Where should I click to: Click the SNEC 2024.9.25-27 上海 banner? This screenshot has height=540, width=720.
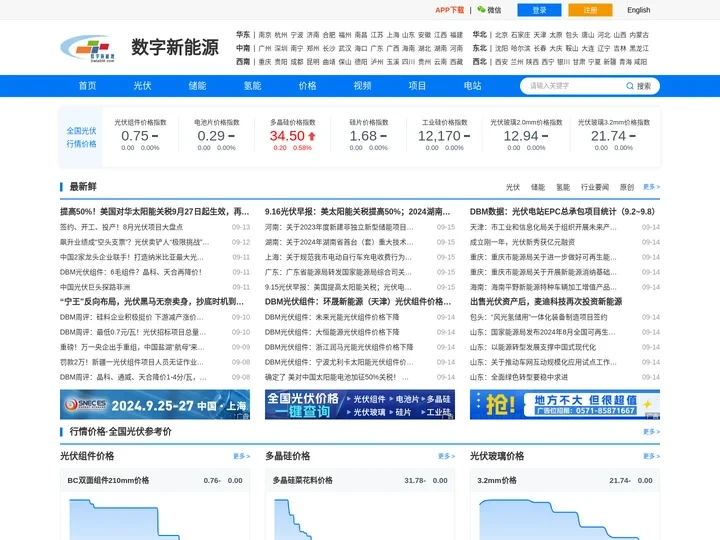coord(155,405)
